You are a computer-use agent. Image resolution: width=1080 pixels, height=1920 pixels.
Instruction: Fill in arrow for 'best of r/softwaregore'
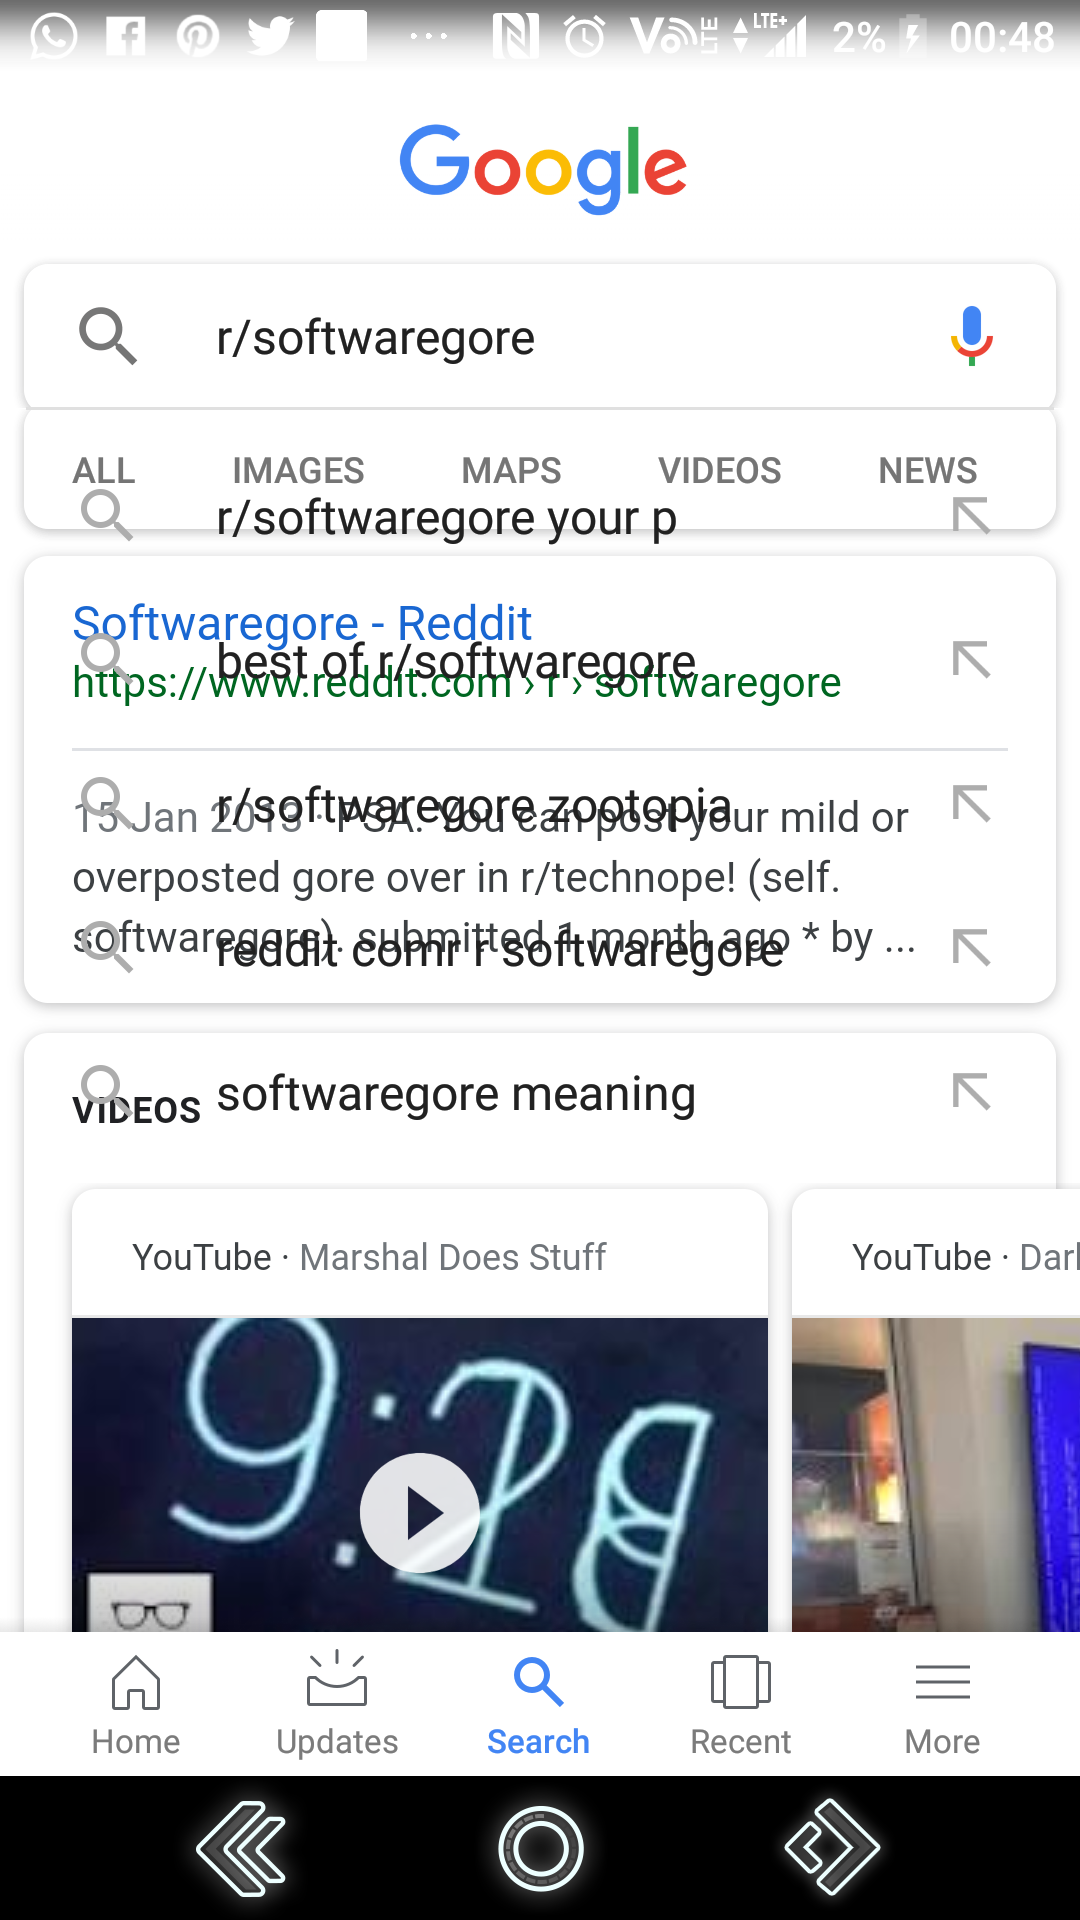(x=971, y=660)
